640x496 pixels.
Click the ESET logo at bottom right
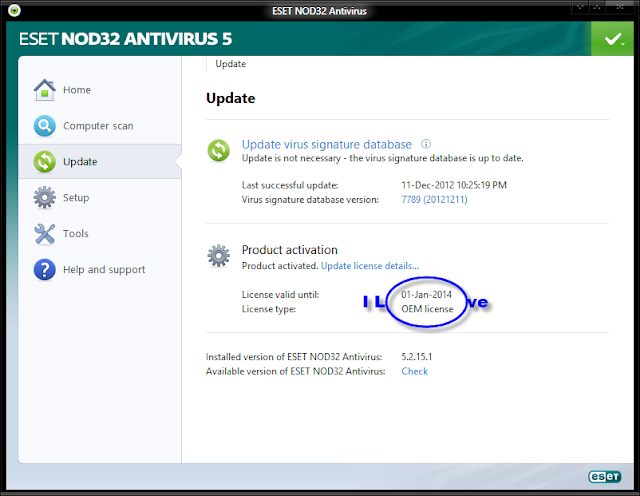pyautogui.click(x=604, y=476)
